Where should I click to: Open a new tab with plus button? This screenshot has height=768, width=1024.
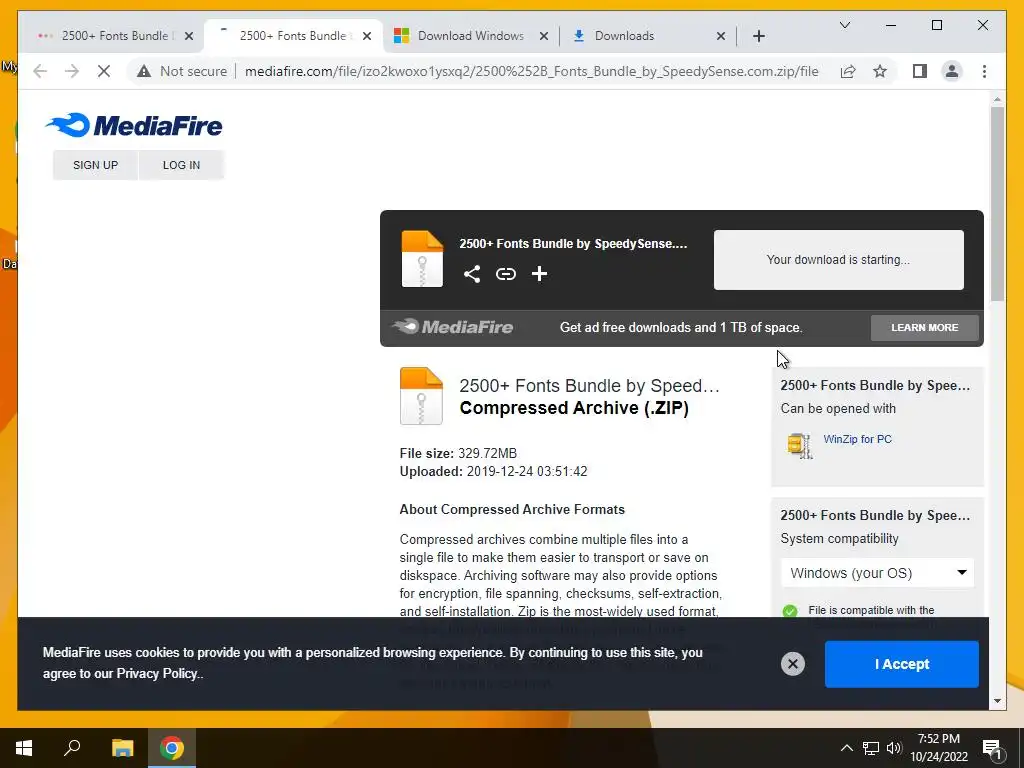758,36
